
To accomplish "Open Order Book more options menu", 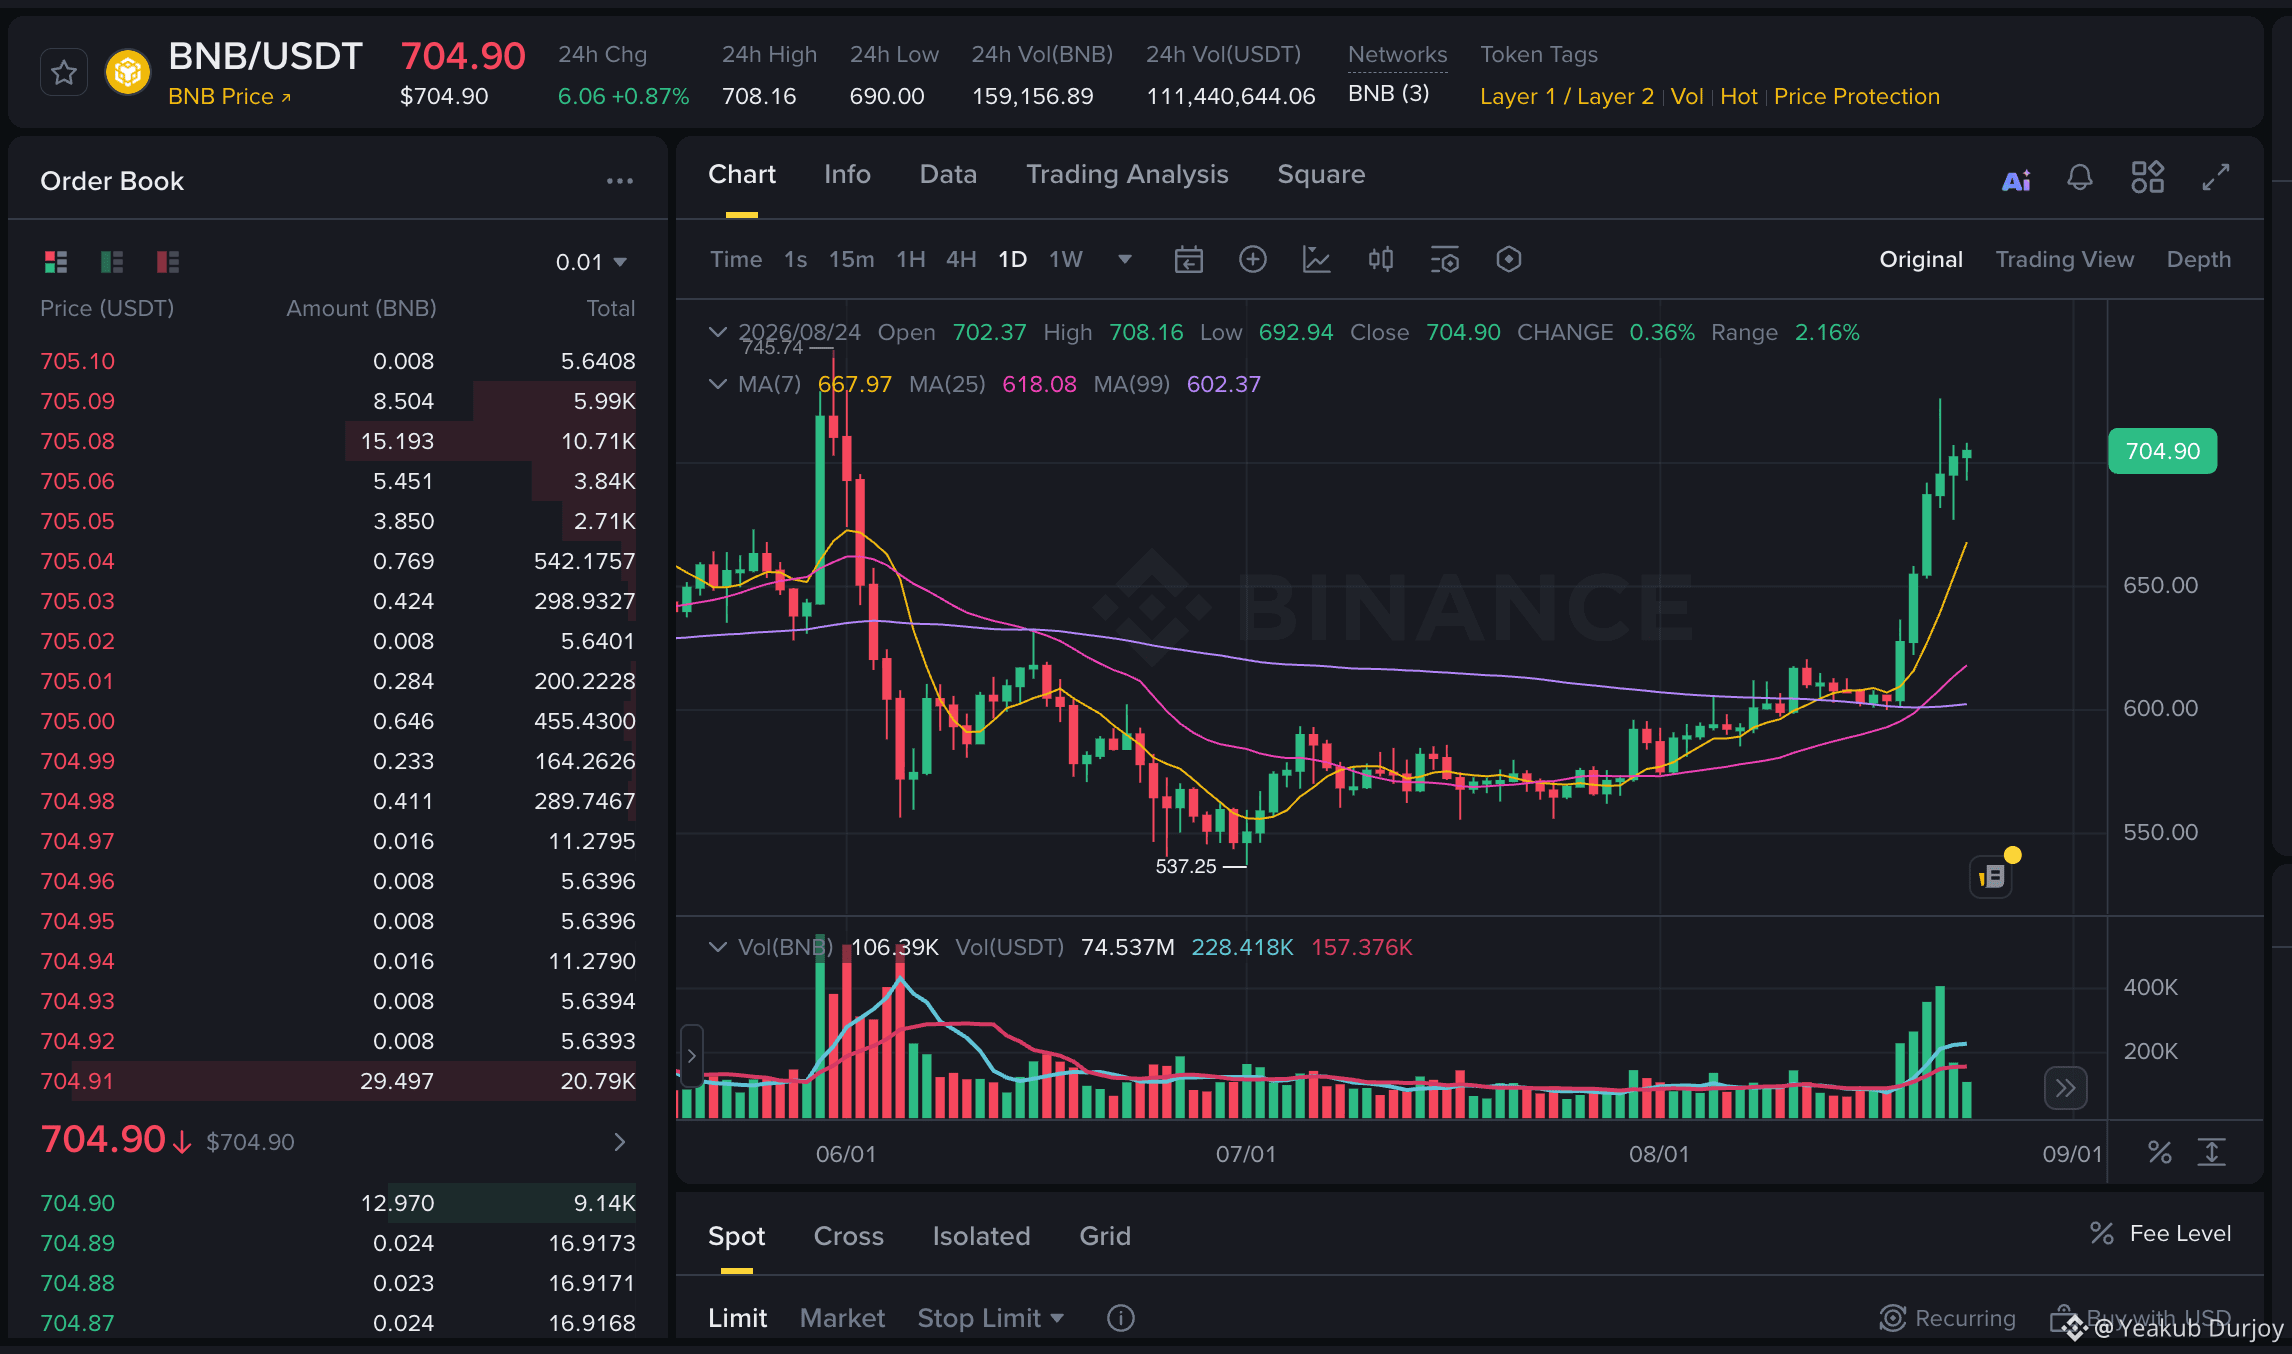I will pos(620,181).
